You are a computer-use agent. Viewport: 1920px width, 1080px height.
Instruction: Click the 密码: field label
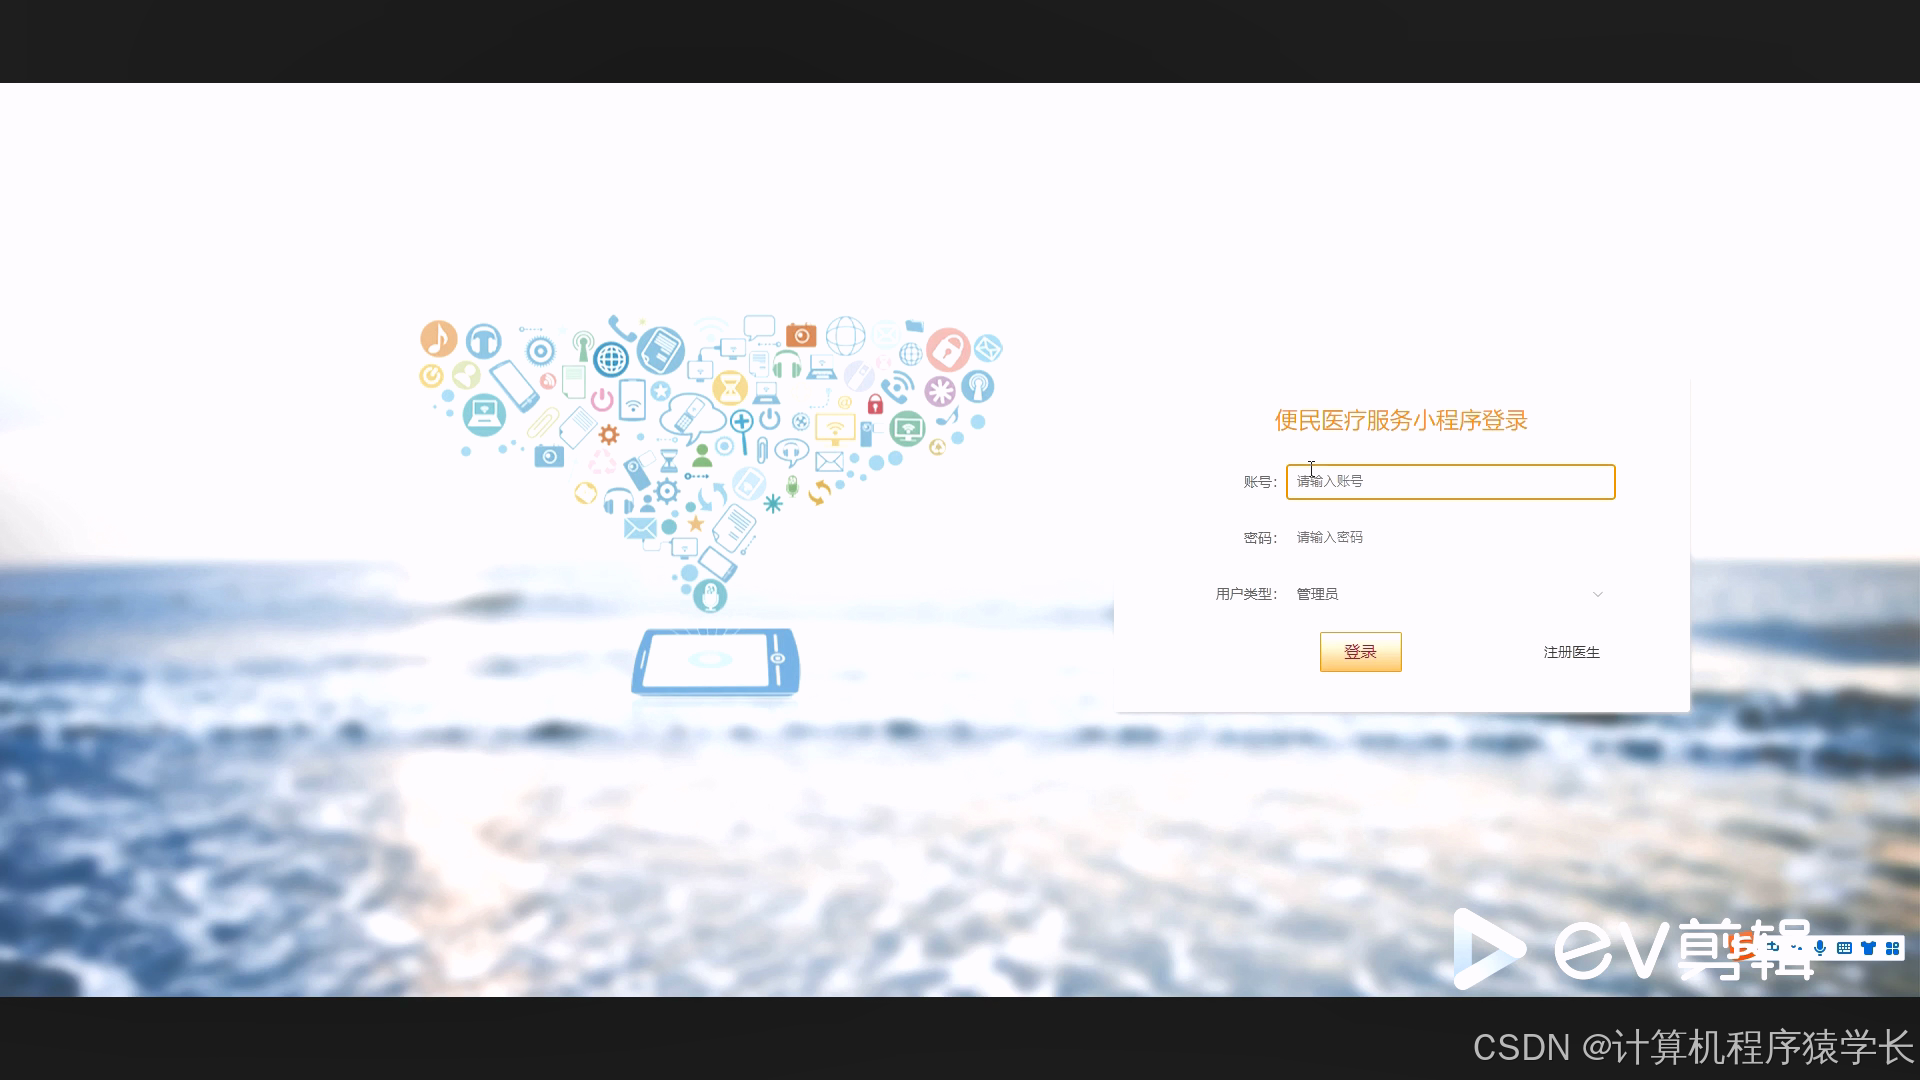point(1260,538)
